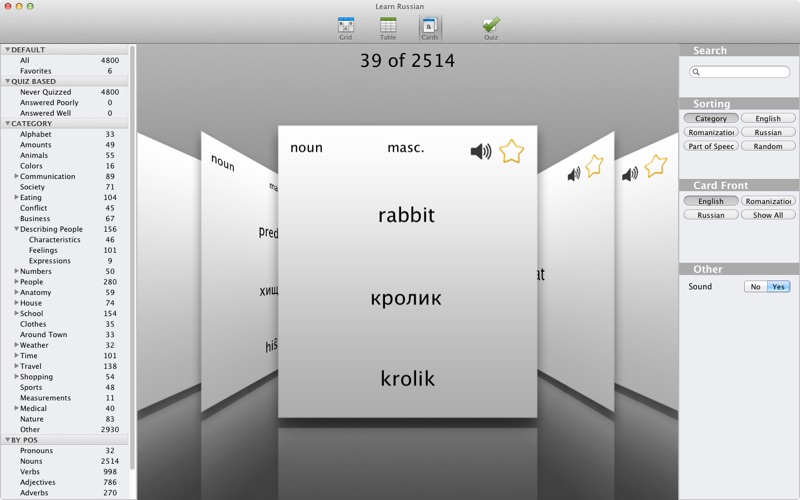The image size is (800, 500).
Task: Switch to Grid view in toolbar
Action: click(345, 28)
